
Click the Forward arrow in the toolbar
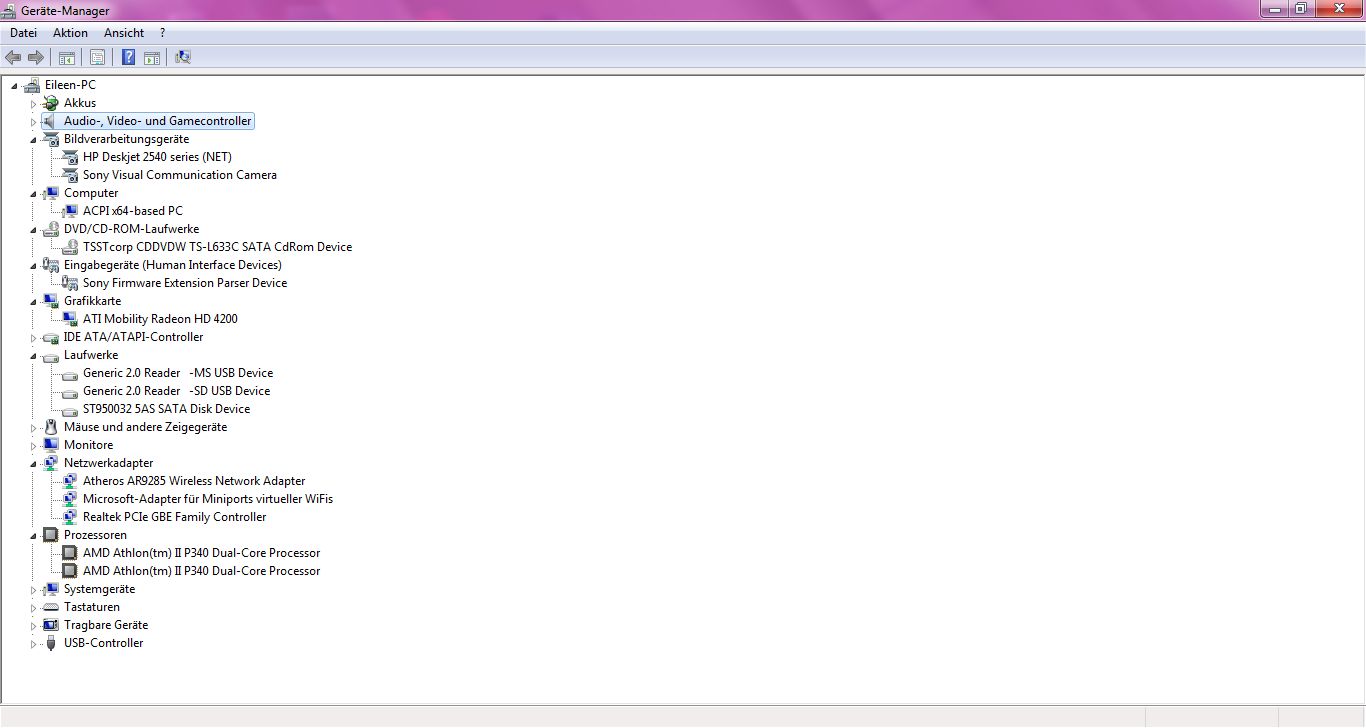tap(36, 57)
